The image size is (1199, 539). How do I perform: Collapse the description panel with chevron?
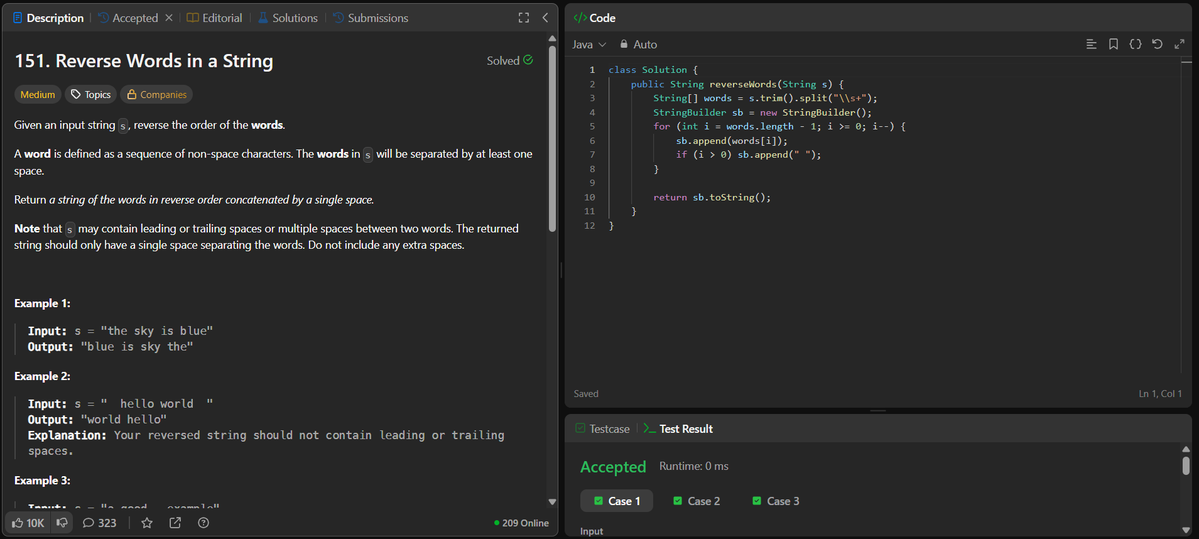545,18
